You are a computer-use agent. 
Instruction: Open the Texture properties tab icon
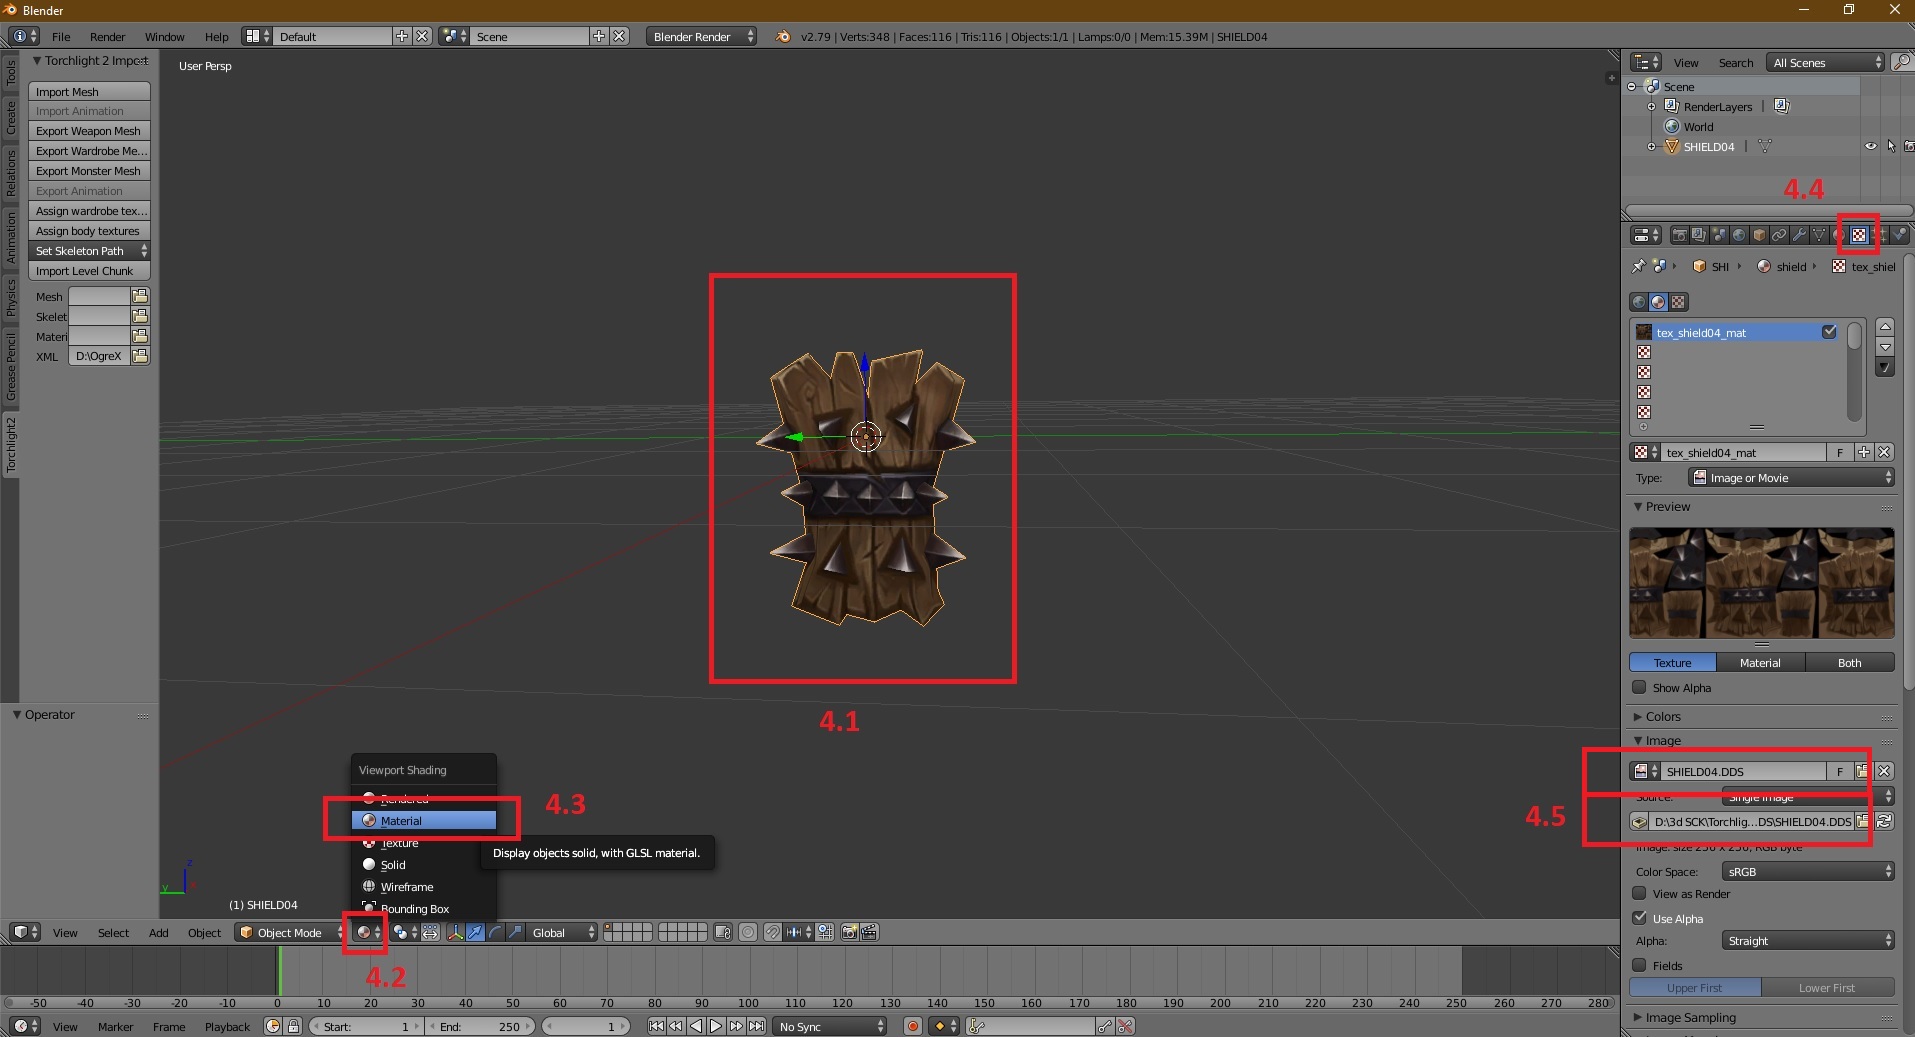[1858, 235]
